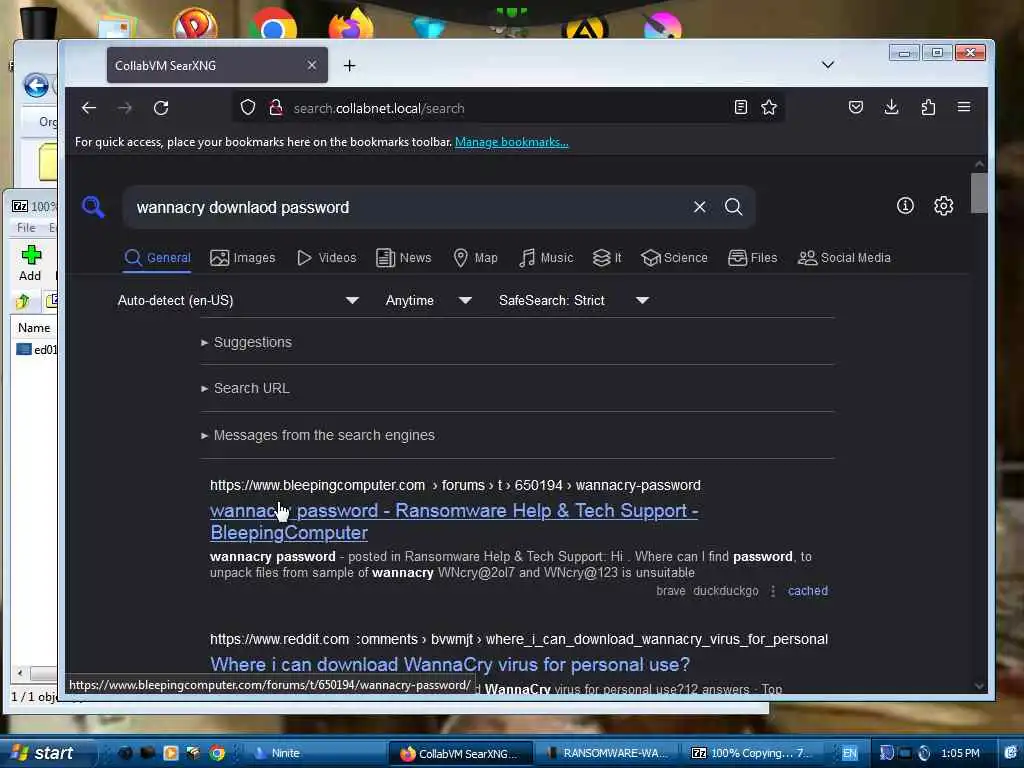This screenshot has width=1024, height=768.
Task: Open SearXNG about info icon
Action: pos(905,206)
